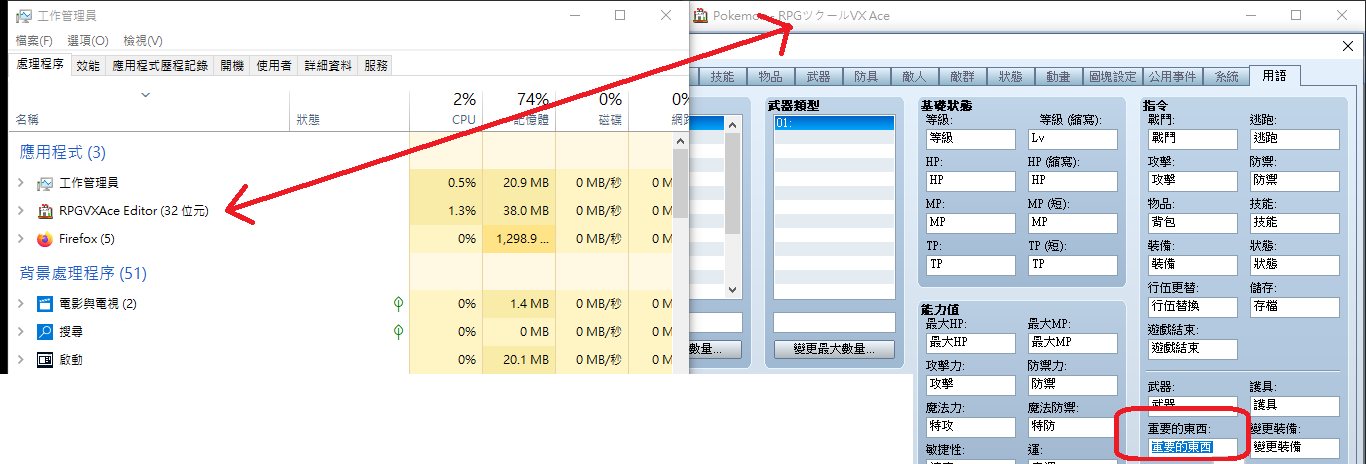This screenshot has width=1366, height=464.
Task: Open the 動畫 database tab
Action: [1058, 77]
